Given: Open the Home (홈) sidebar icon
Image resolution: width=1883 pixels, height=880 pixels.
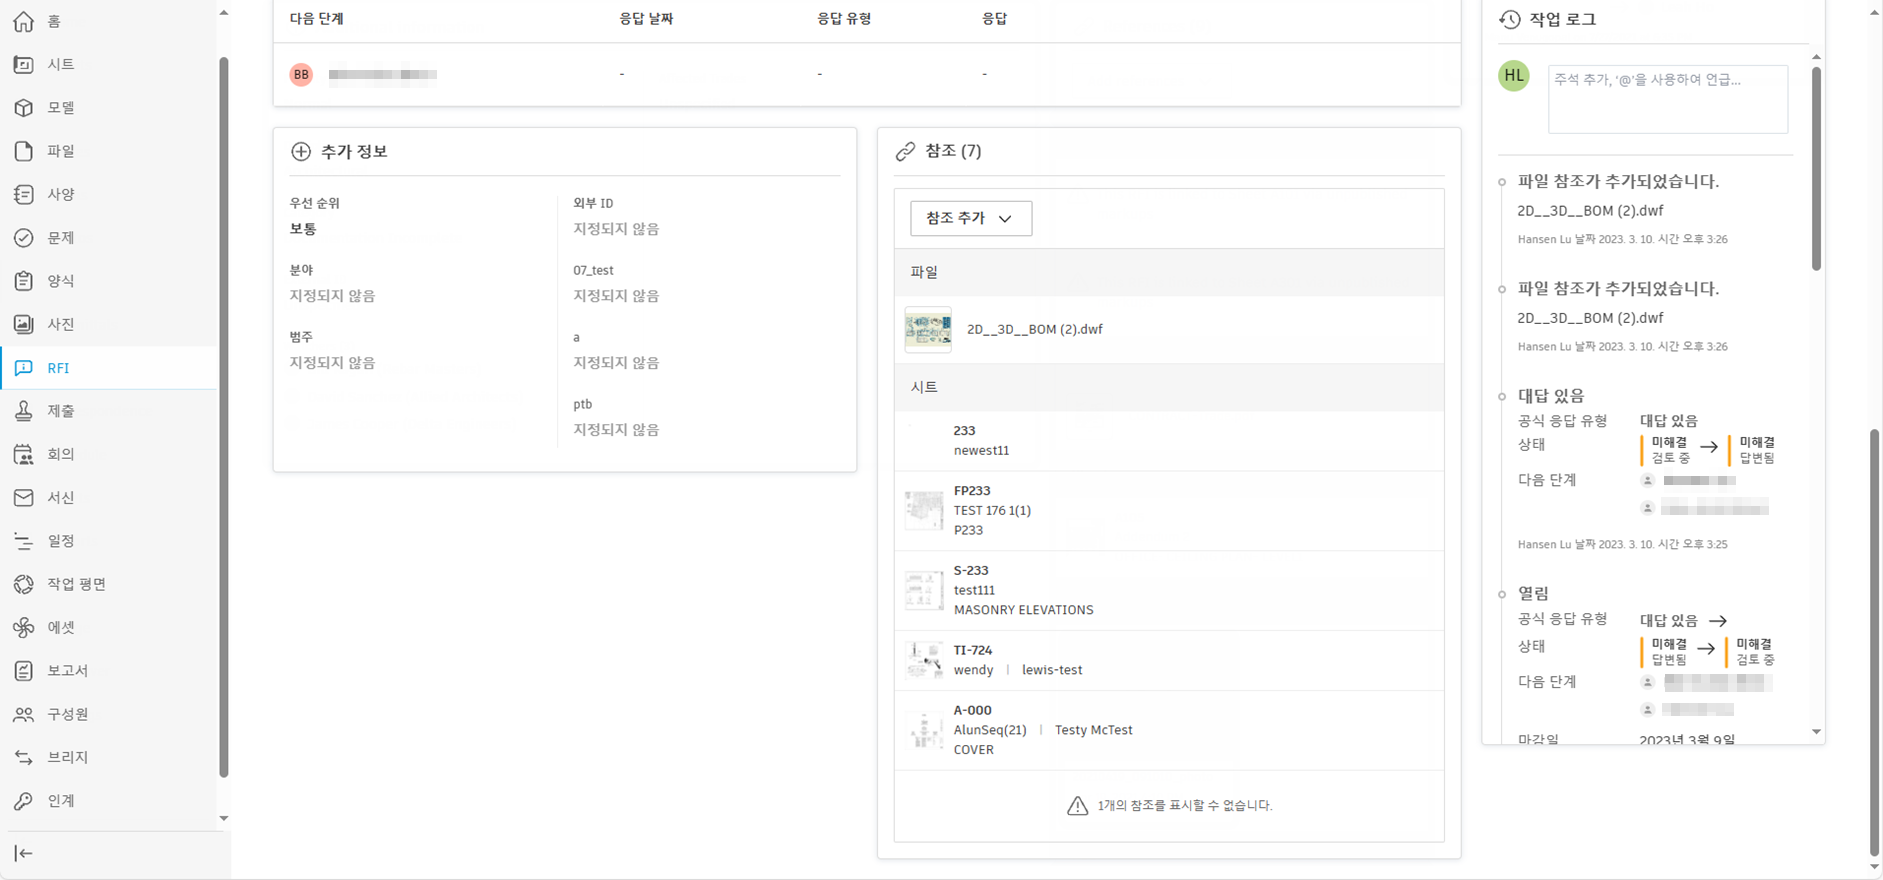Looking at the screenshot, I should (24, 21).
